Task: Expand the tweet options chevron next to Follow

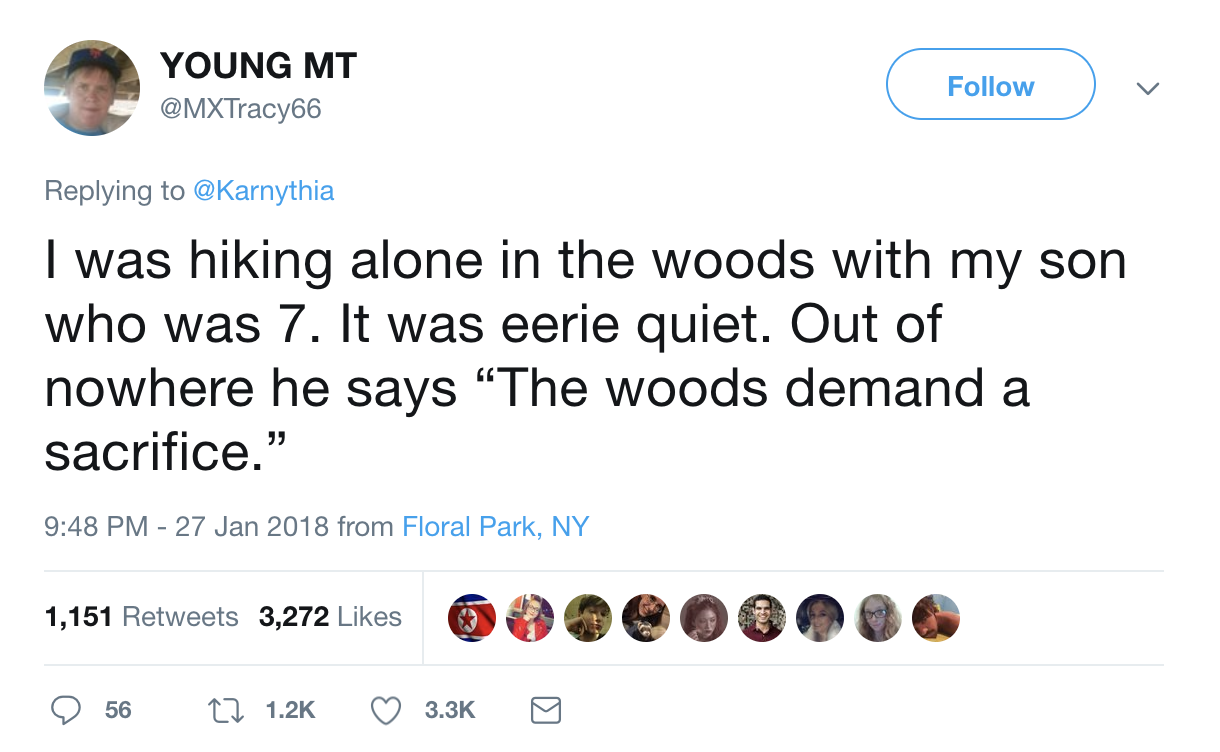Action: tap(1149, 88)
